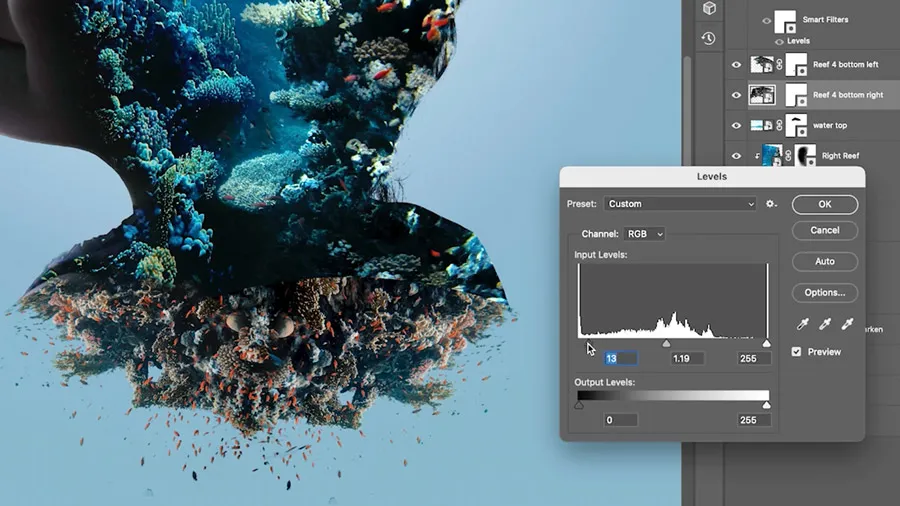This screenshot has height=506, width=900.
Task: Hide the Reef 4 bottom right layer
Action: [736, 95]
